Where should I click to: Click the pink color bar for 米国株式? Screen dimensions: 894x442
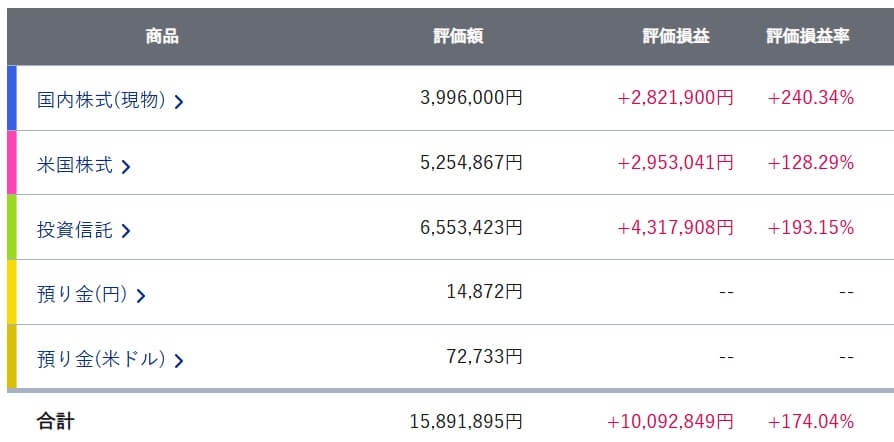(11, 163)
